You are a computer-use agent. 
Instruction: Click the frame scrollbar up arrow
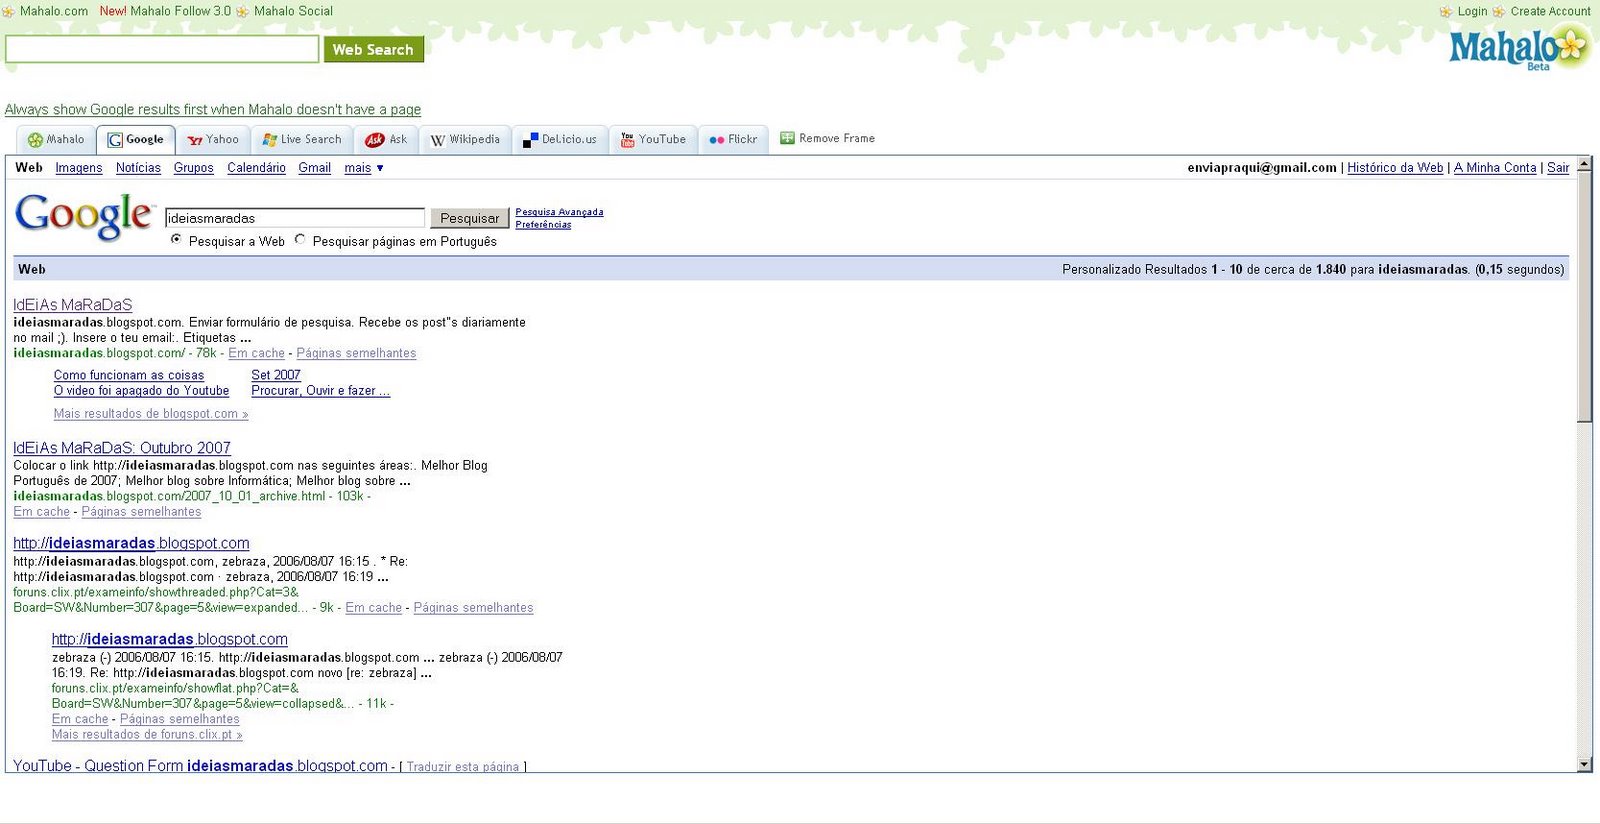coord(1584,164)
